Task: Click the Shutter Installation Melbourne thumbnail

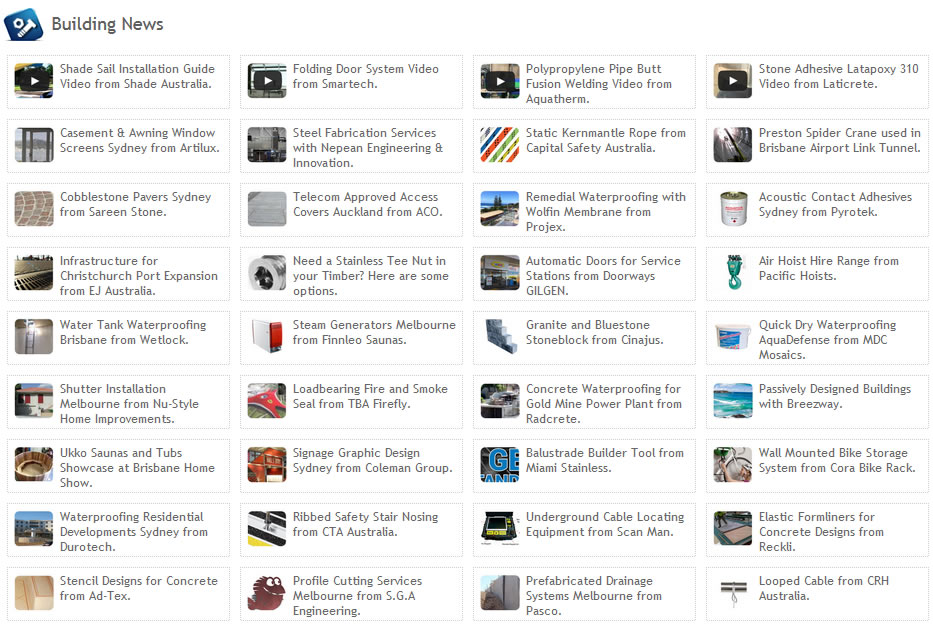Action: (34, 401)
